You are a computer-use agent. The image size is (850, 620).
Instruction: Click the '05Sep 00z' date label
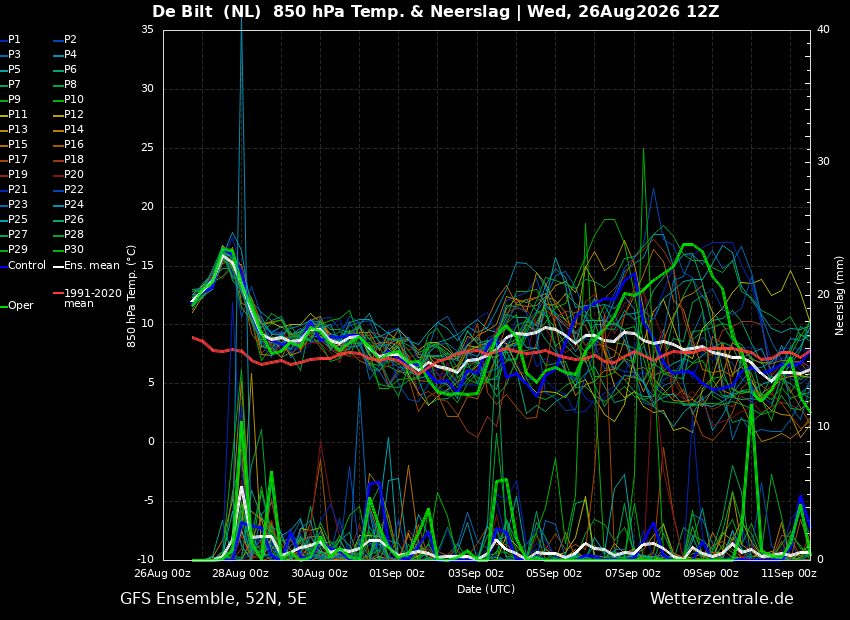click(554, 573)
